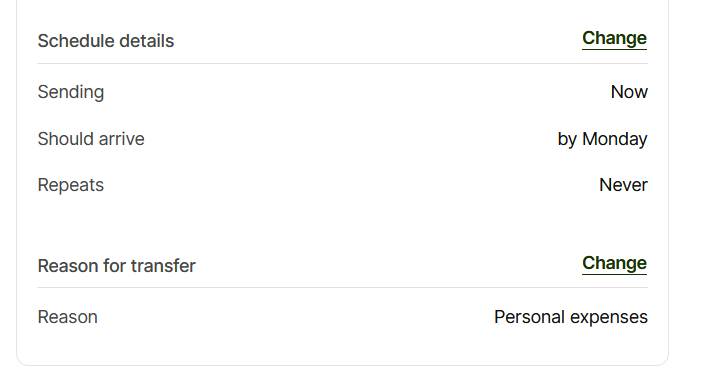Click the word Personal in reason value

tap(529, 317)
